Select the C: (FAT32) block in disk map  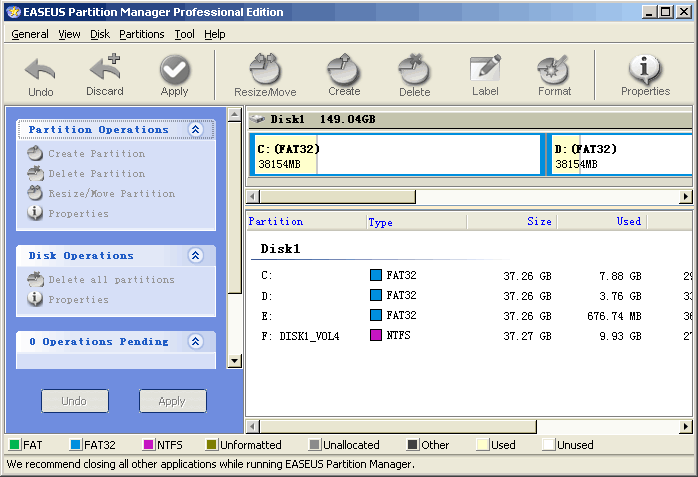tap(397, 154)
